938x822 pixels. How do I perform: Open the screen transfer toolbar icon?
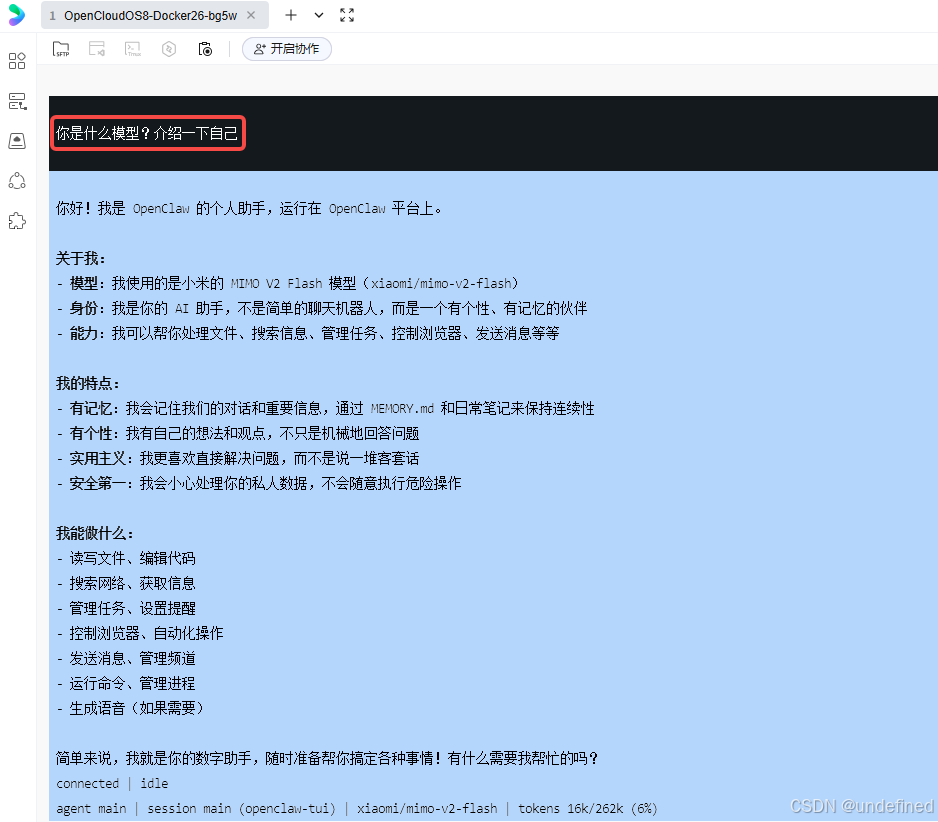(x=97, y=49)
